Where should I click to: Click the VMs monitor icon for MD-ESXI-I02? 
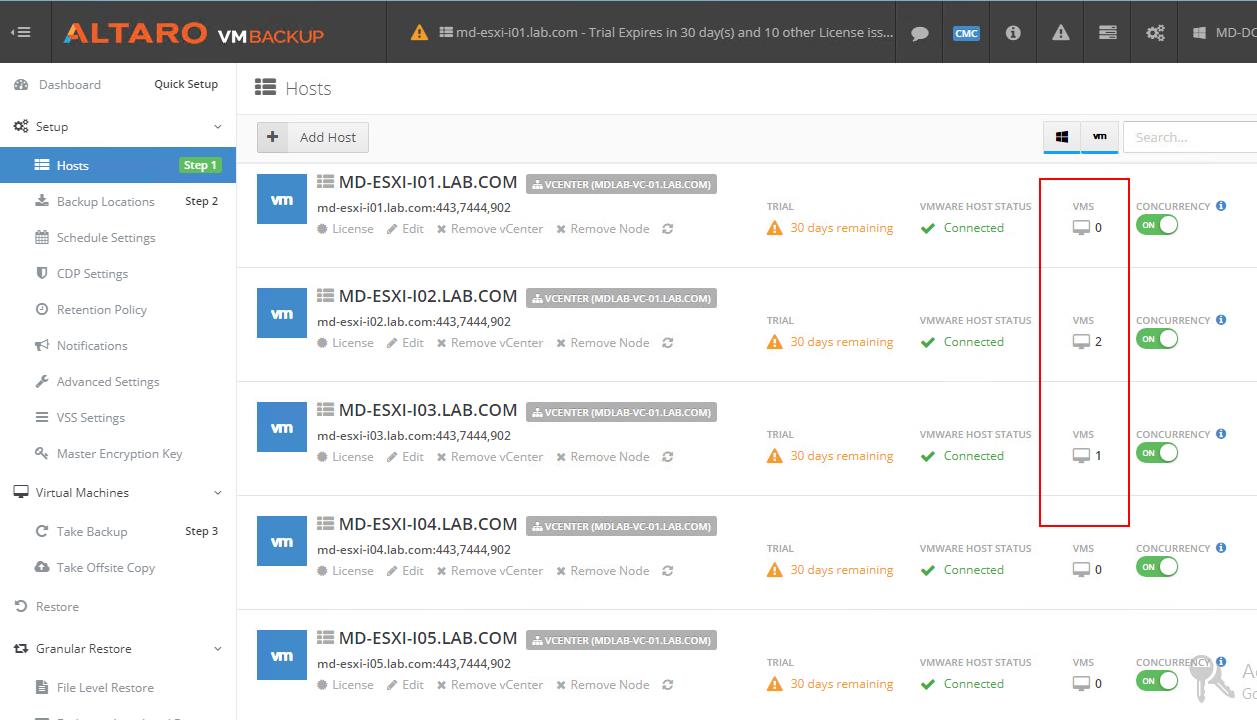tap(1081, 342)
